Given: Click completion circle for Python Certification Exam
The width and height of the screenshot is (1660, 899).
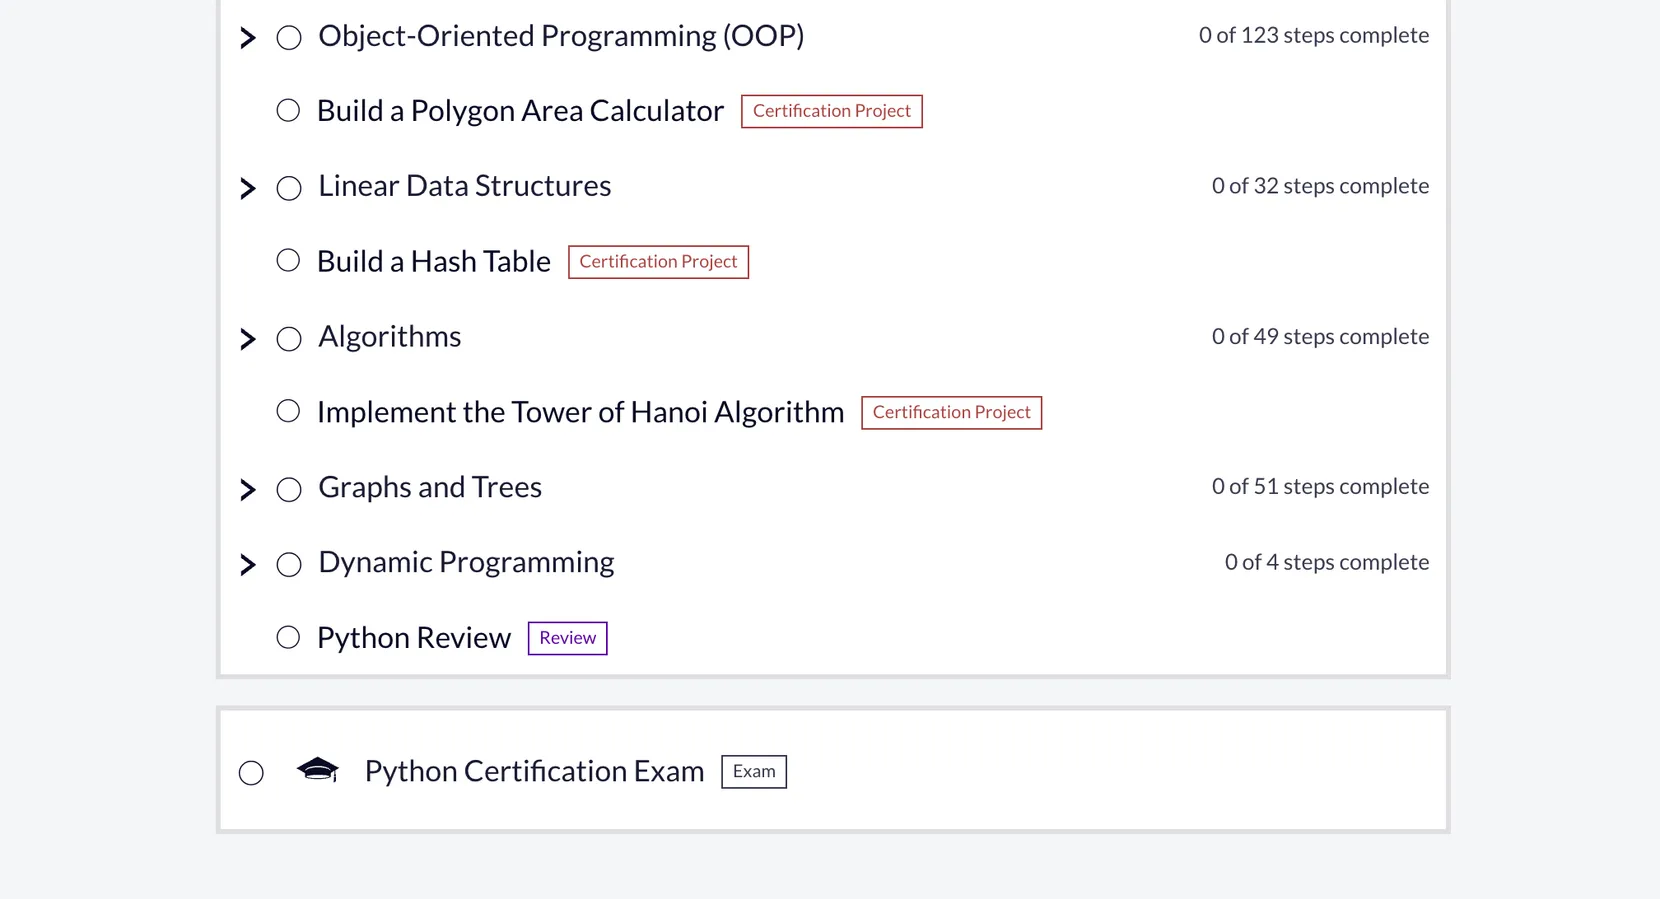Looking at the screenshot, I should click(251, 773).
